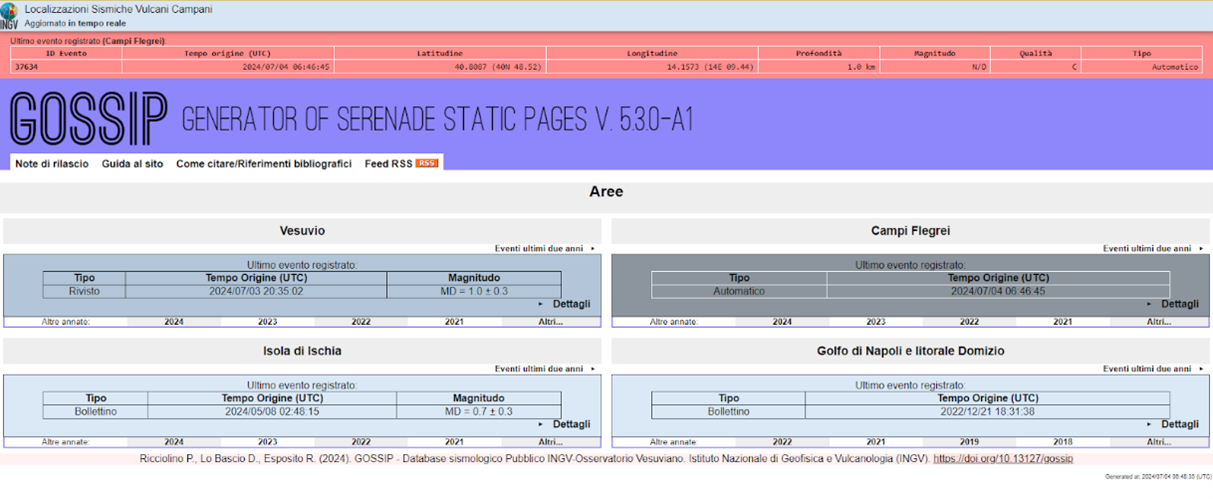1213x499 pixels.
Task: Select Isola di Ischia year 2024
Action: click(174, 442)
